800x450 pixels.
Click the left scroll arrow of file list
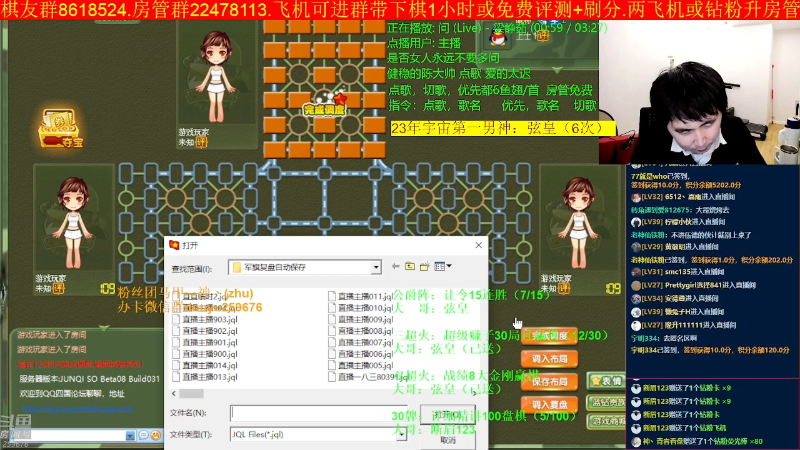point(174,393)
